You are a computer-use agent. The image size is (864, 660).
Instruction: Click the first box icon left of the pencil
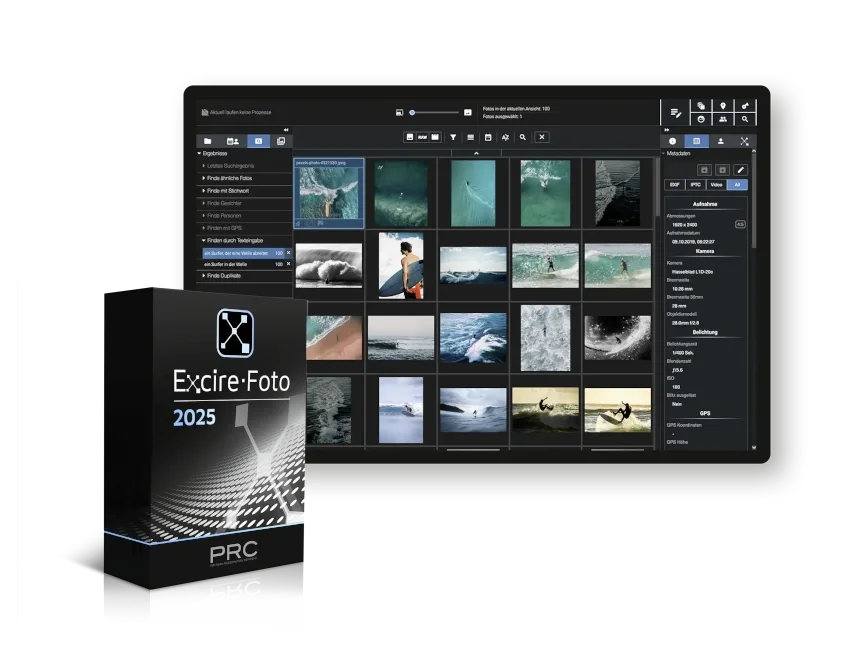click(704, 170)
